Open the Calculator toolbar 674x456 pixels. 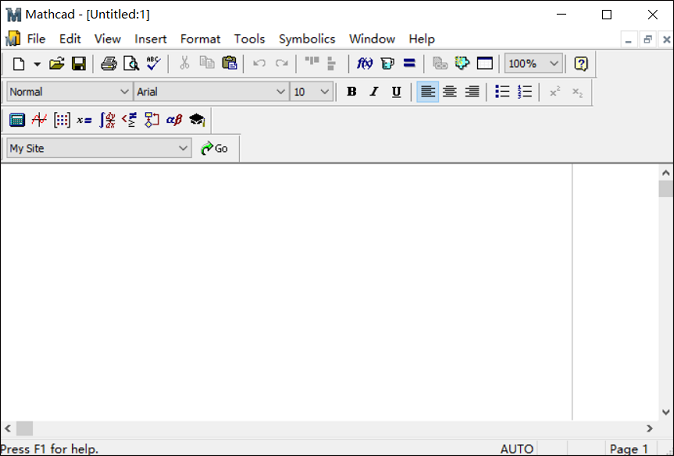(17, 120)
